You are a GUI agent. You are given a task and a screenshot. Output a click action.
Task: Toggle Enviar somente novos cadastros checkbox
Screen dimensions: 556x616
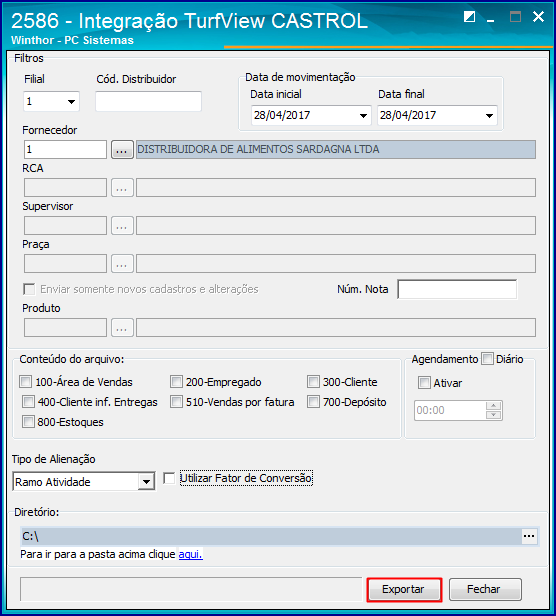pos(29,289)
